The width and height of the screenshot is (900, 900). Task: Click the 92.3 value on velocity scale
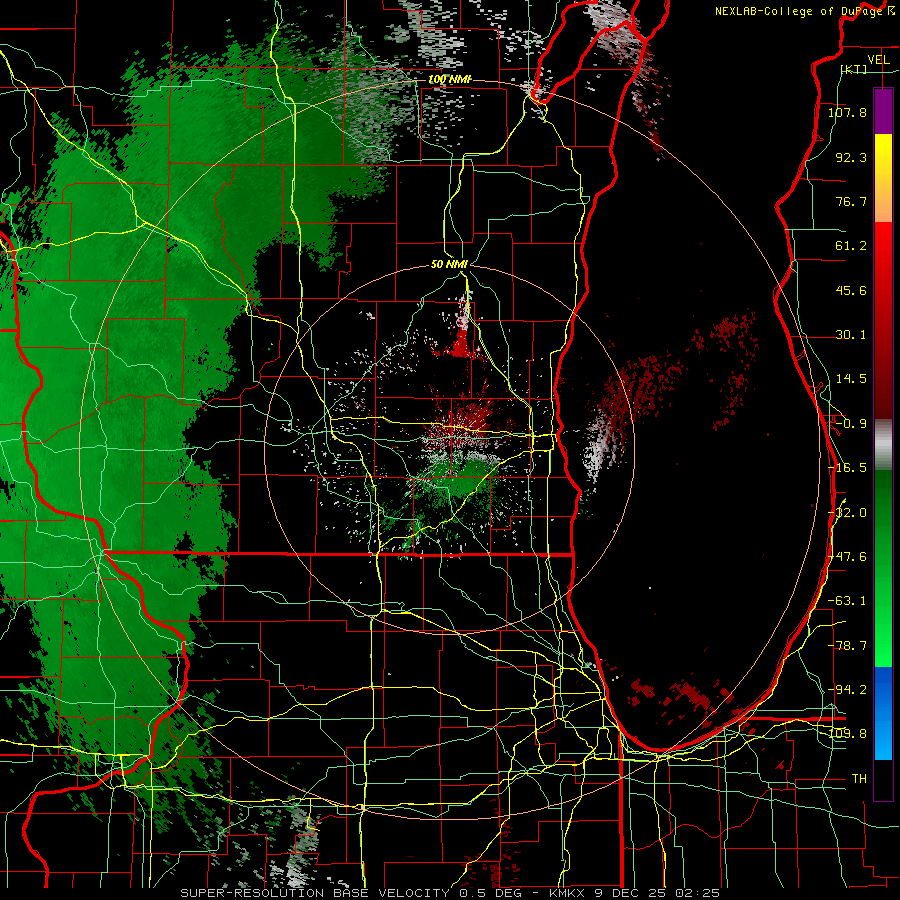(x=851, y=157)
